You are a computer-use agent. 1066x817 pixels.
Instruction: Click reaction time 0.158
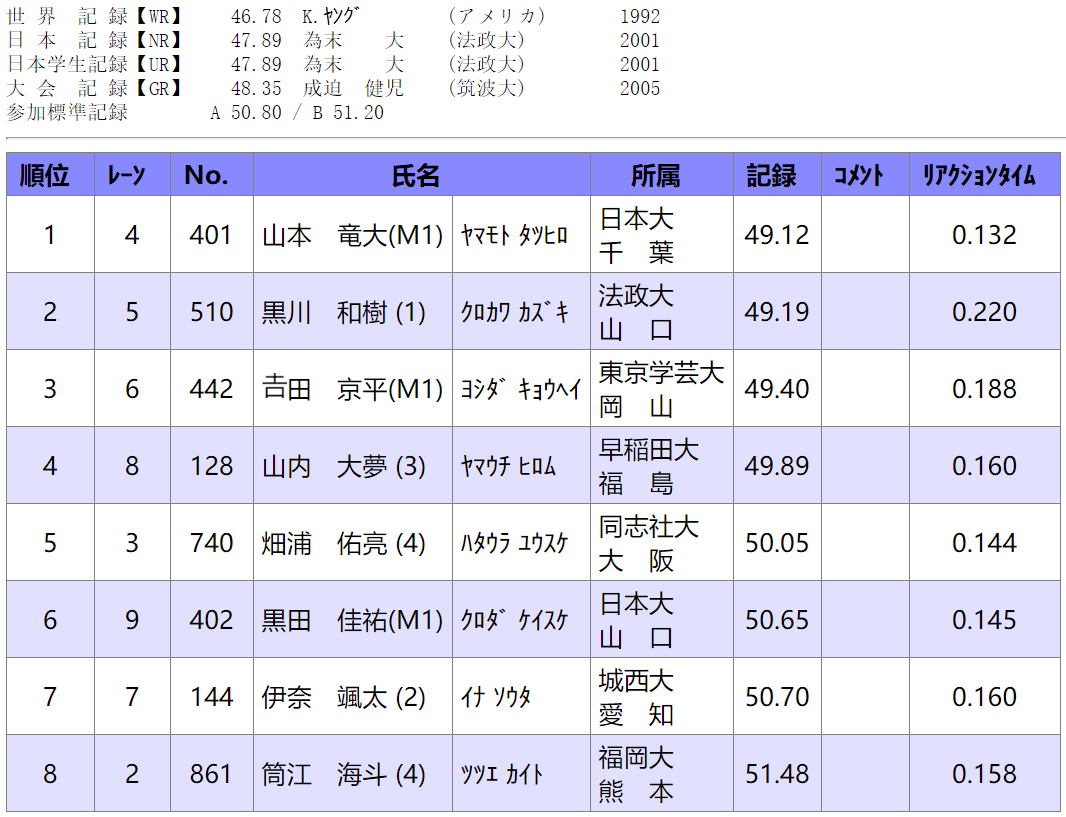[x=984, y=773]
